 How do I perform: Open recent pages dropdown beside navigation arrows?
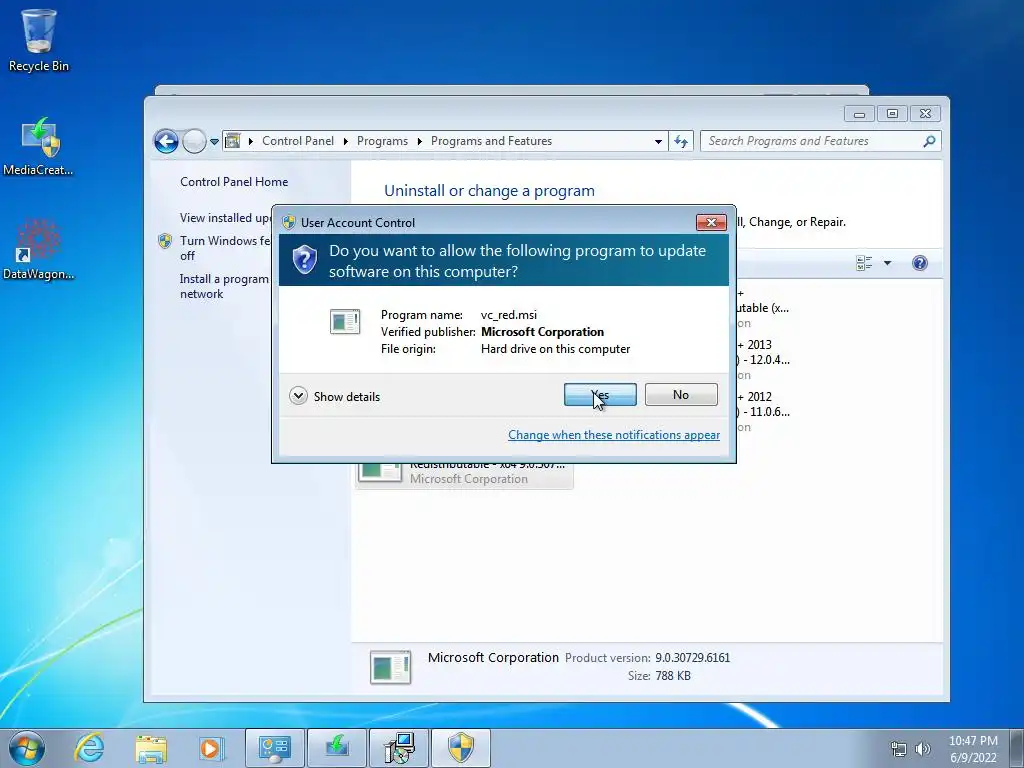click(x=214, y=141)
